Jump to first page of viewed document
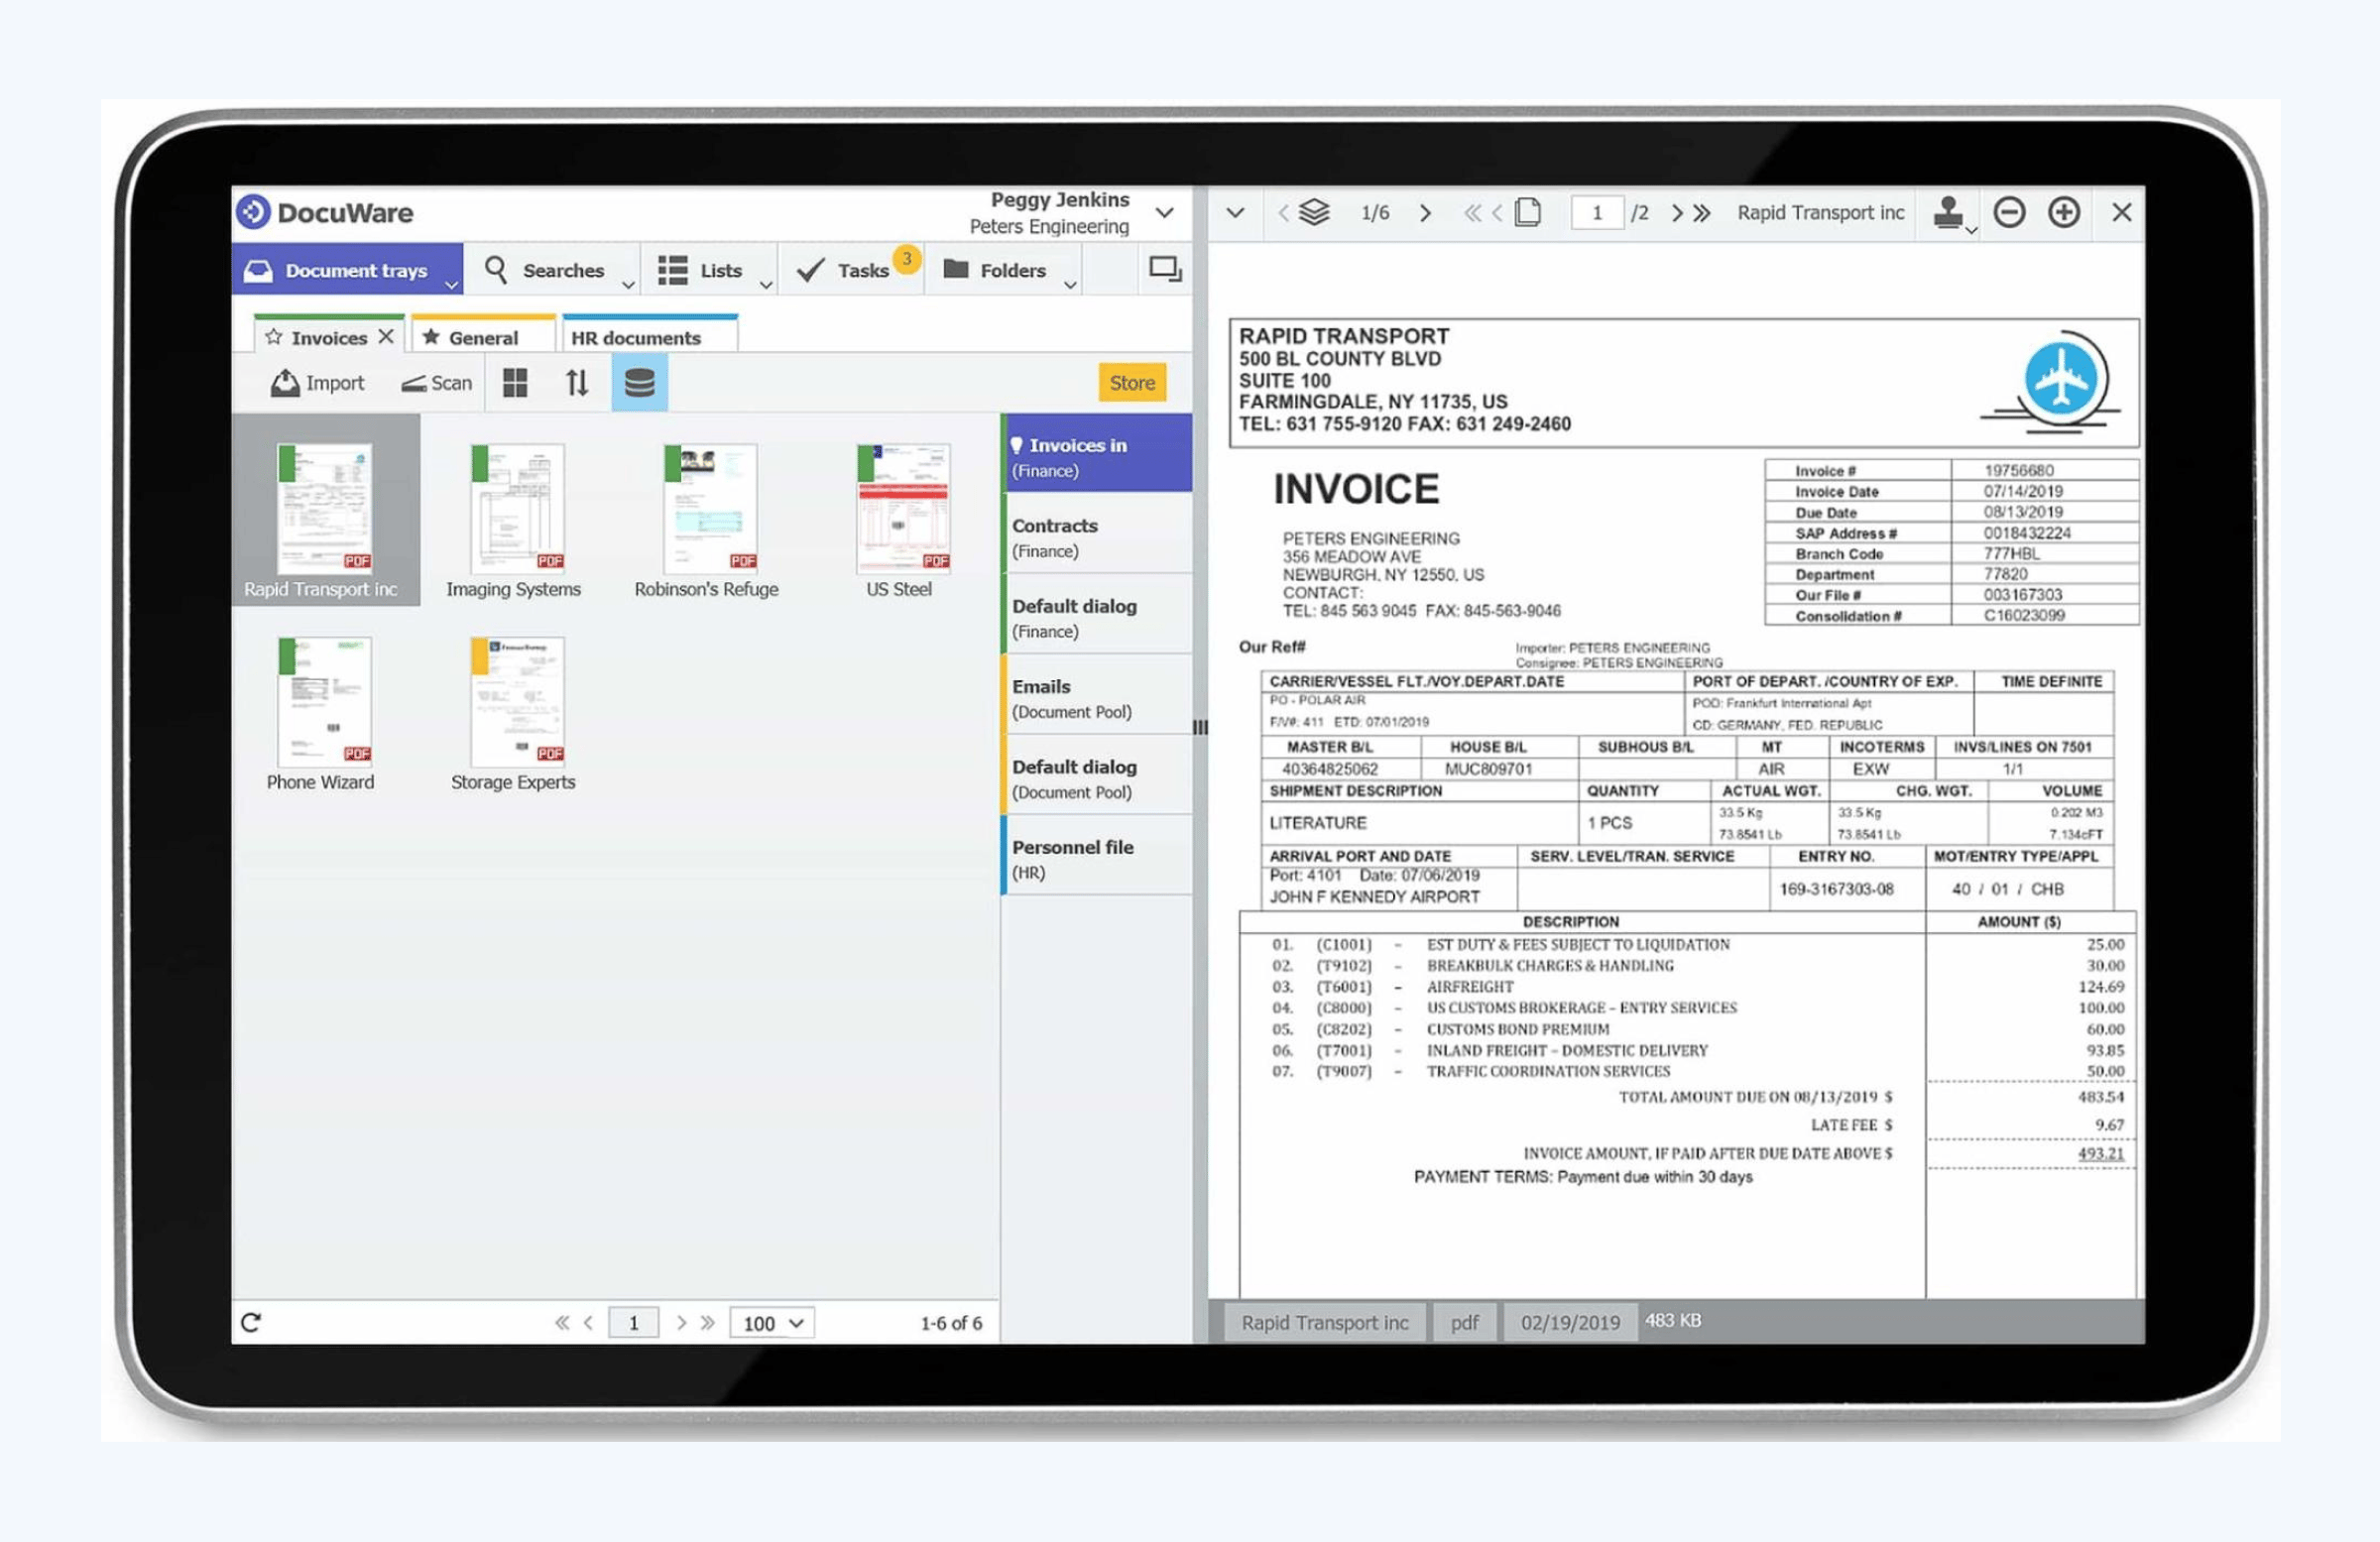The image size is (2380, 1542). click(1471, 213)
